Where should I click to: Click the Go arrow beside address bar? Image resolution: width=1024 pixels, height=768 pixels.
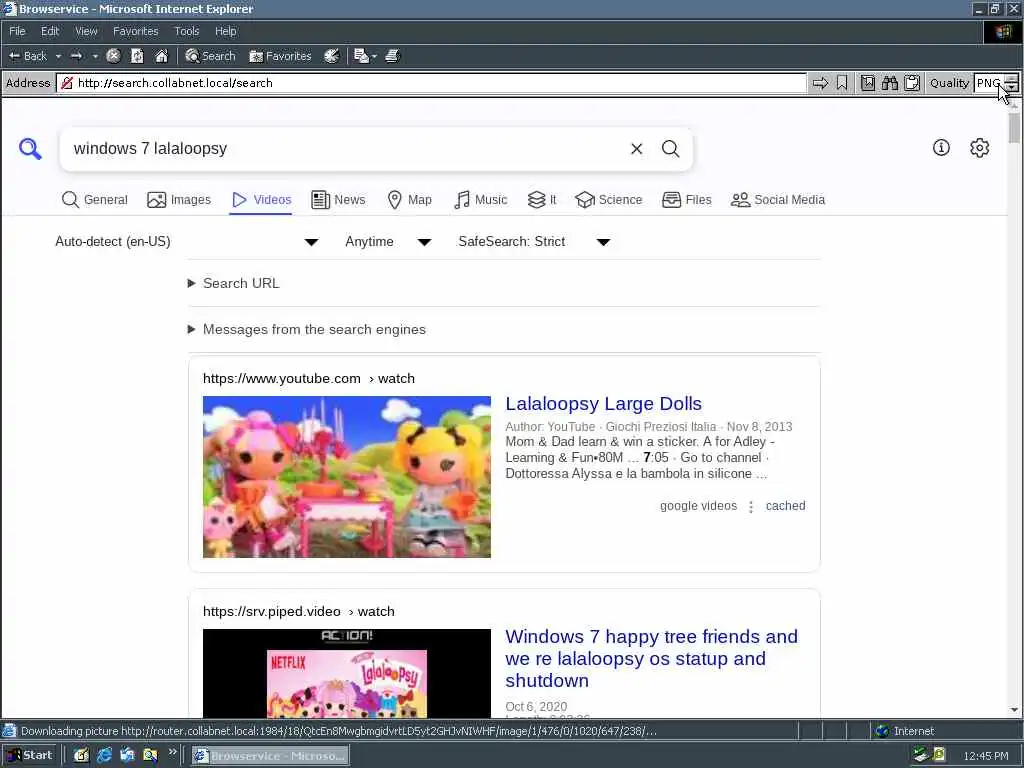coord(820,83)
